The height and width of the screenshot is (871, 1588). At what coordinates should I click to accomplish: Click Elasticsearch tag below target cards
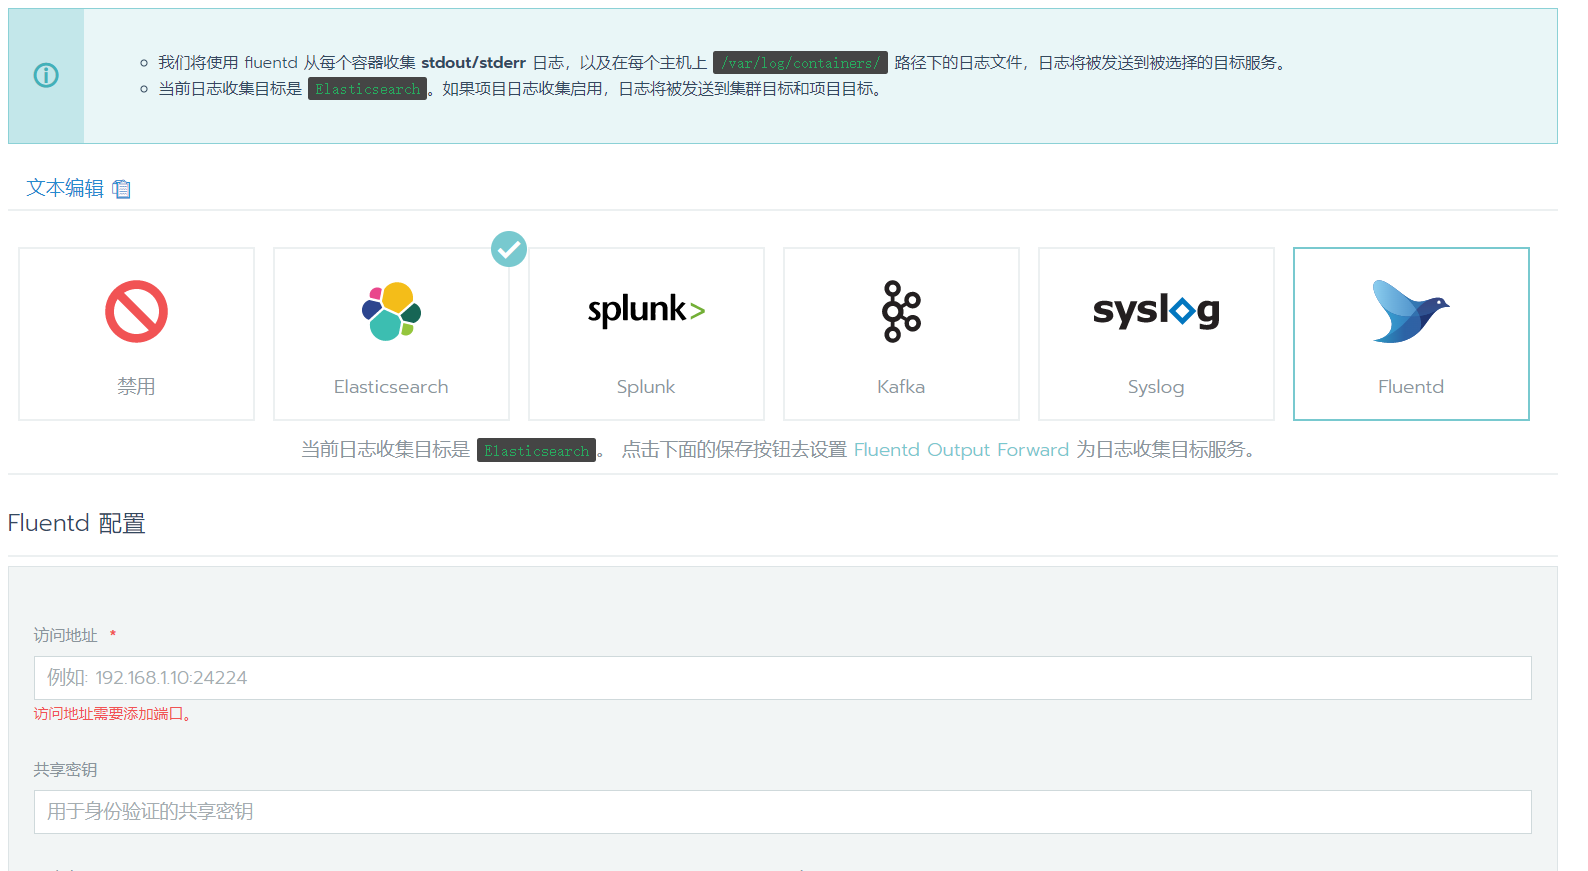537,450
